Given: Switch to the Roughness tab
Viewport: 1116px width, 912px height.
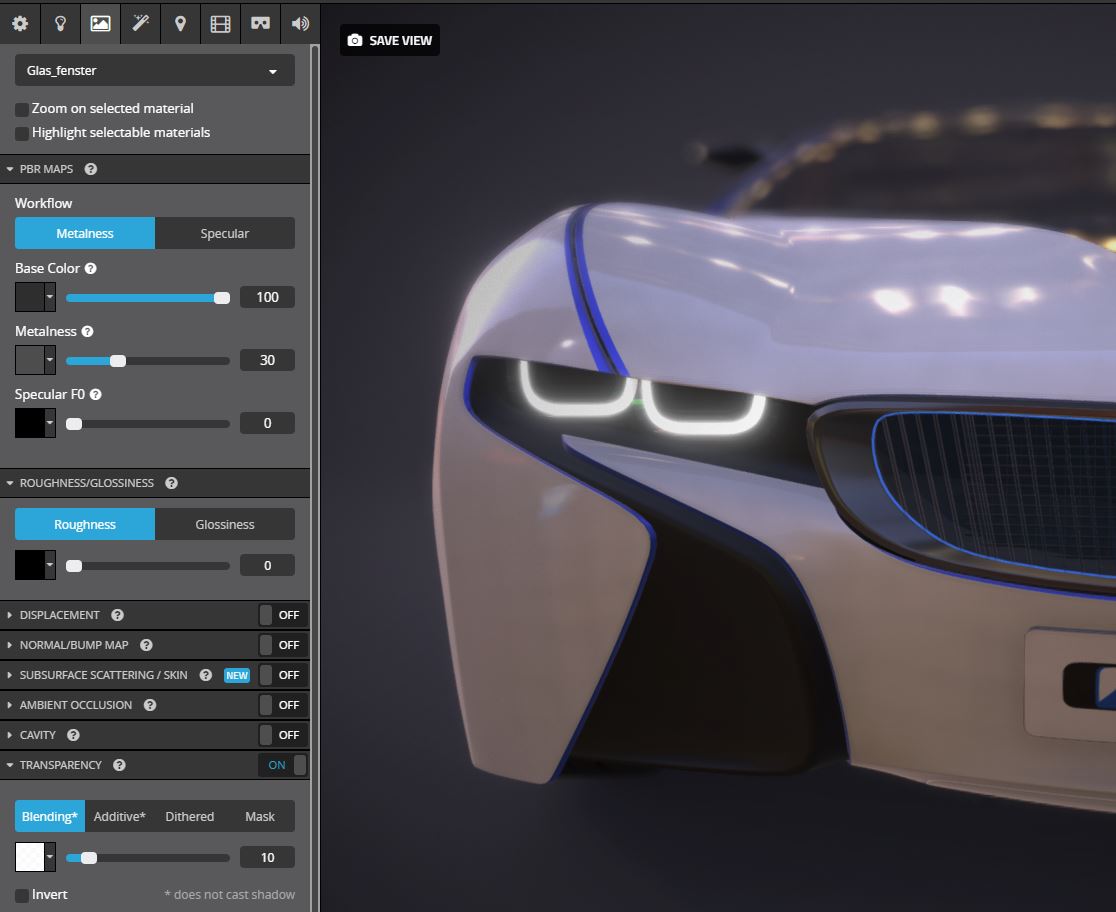Looking at the screenshot, I should tap(85, 525).
